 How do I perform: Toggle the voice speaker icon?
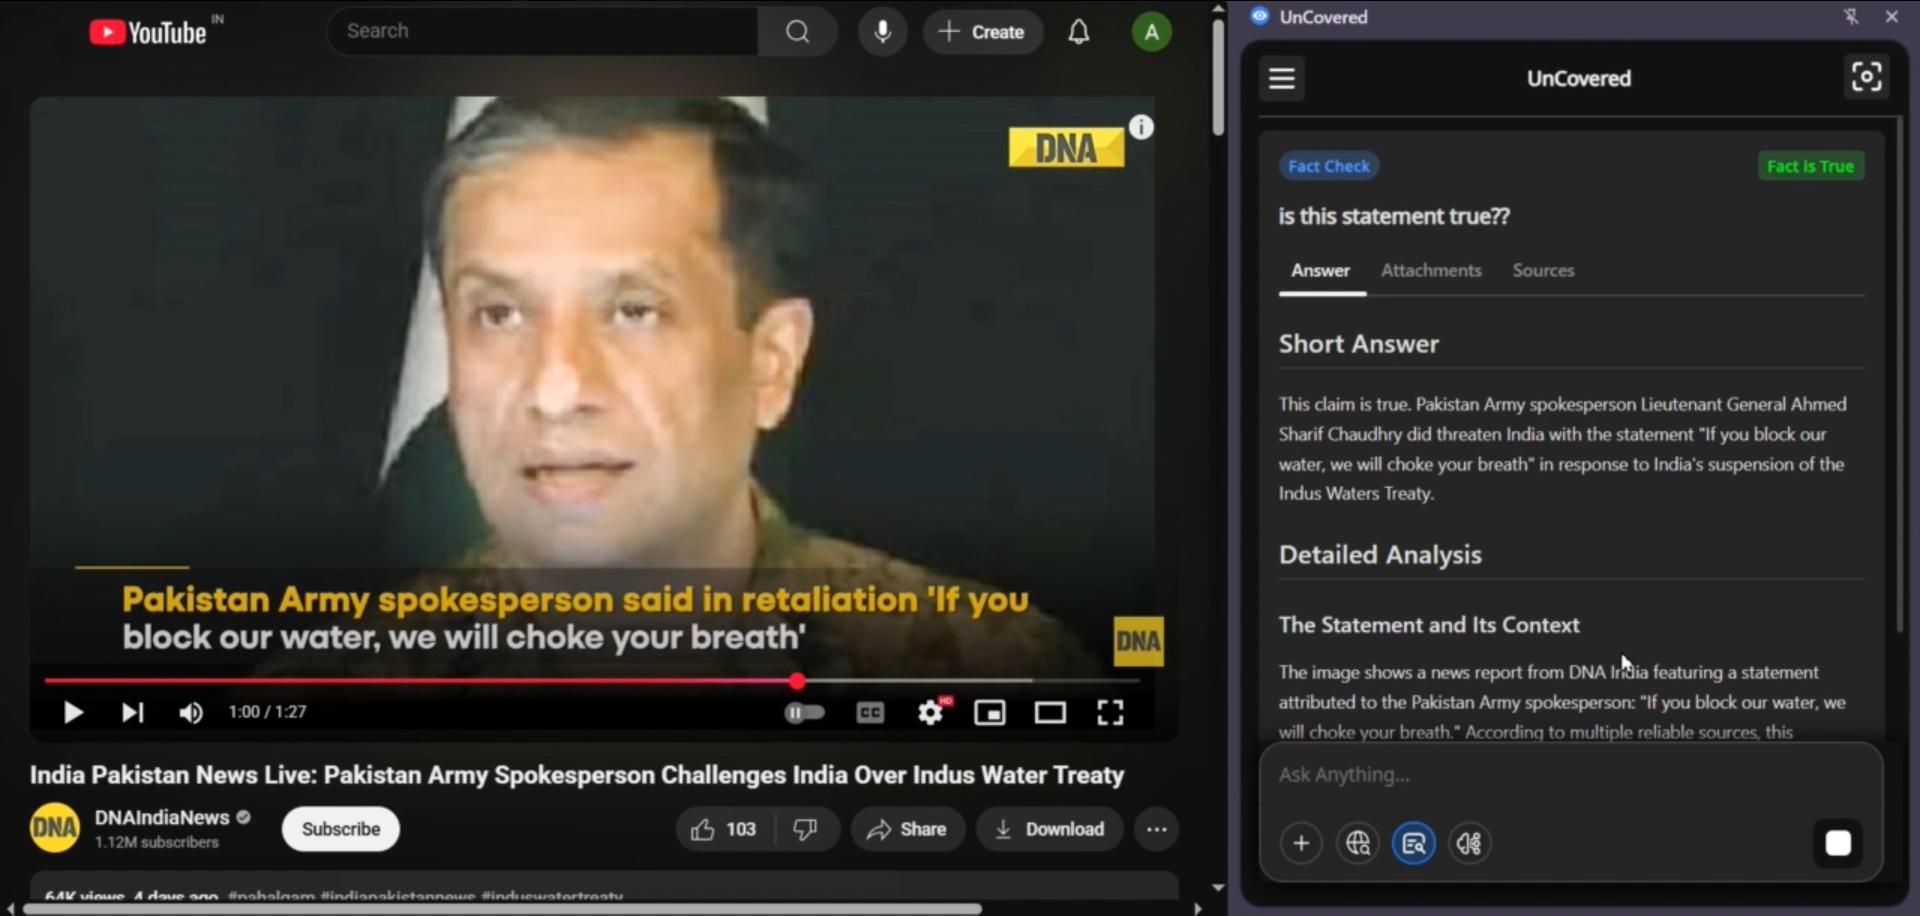click(1469, 843)
